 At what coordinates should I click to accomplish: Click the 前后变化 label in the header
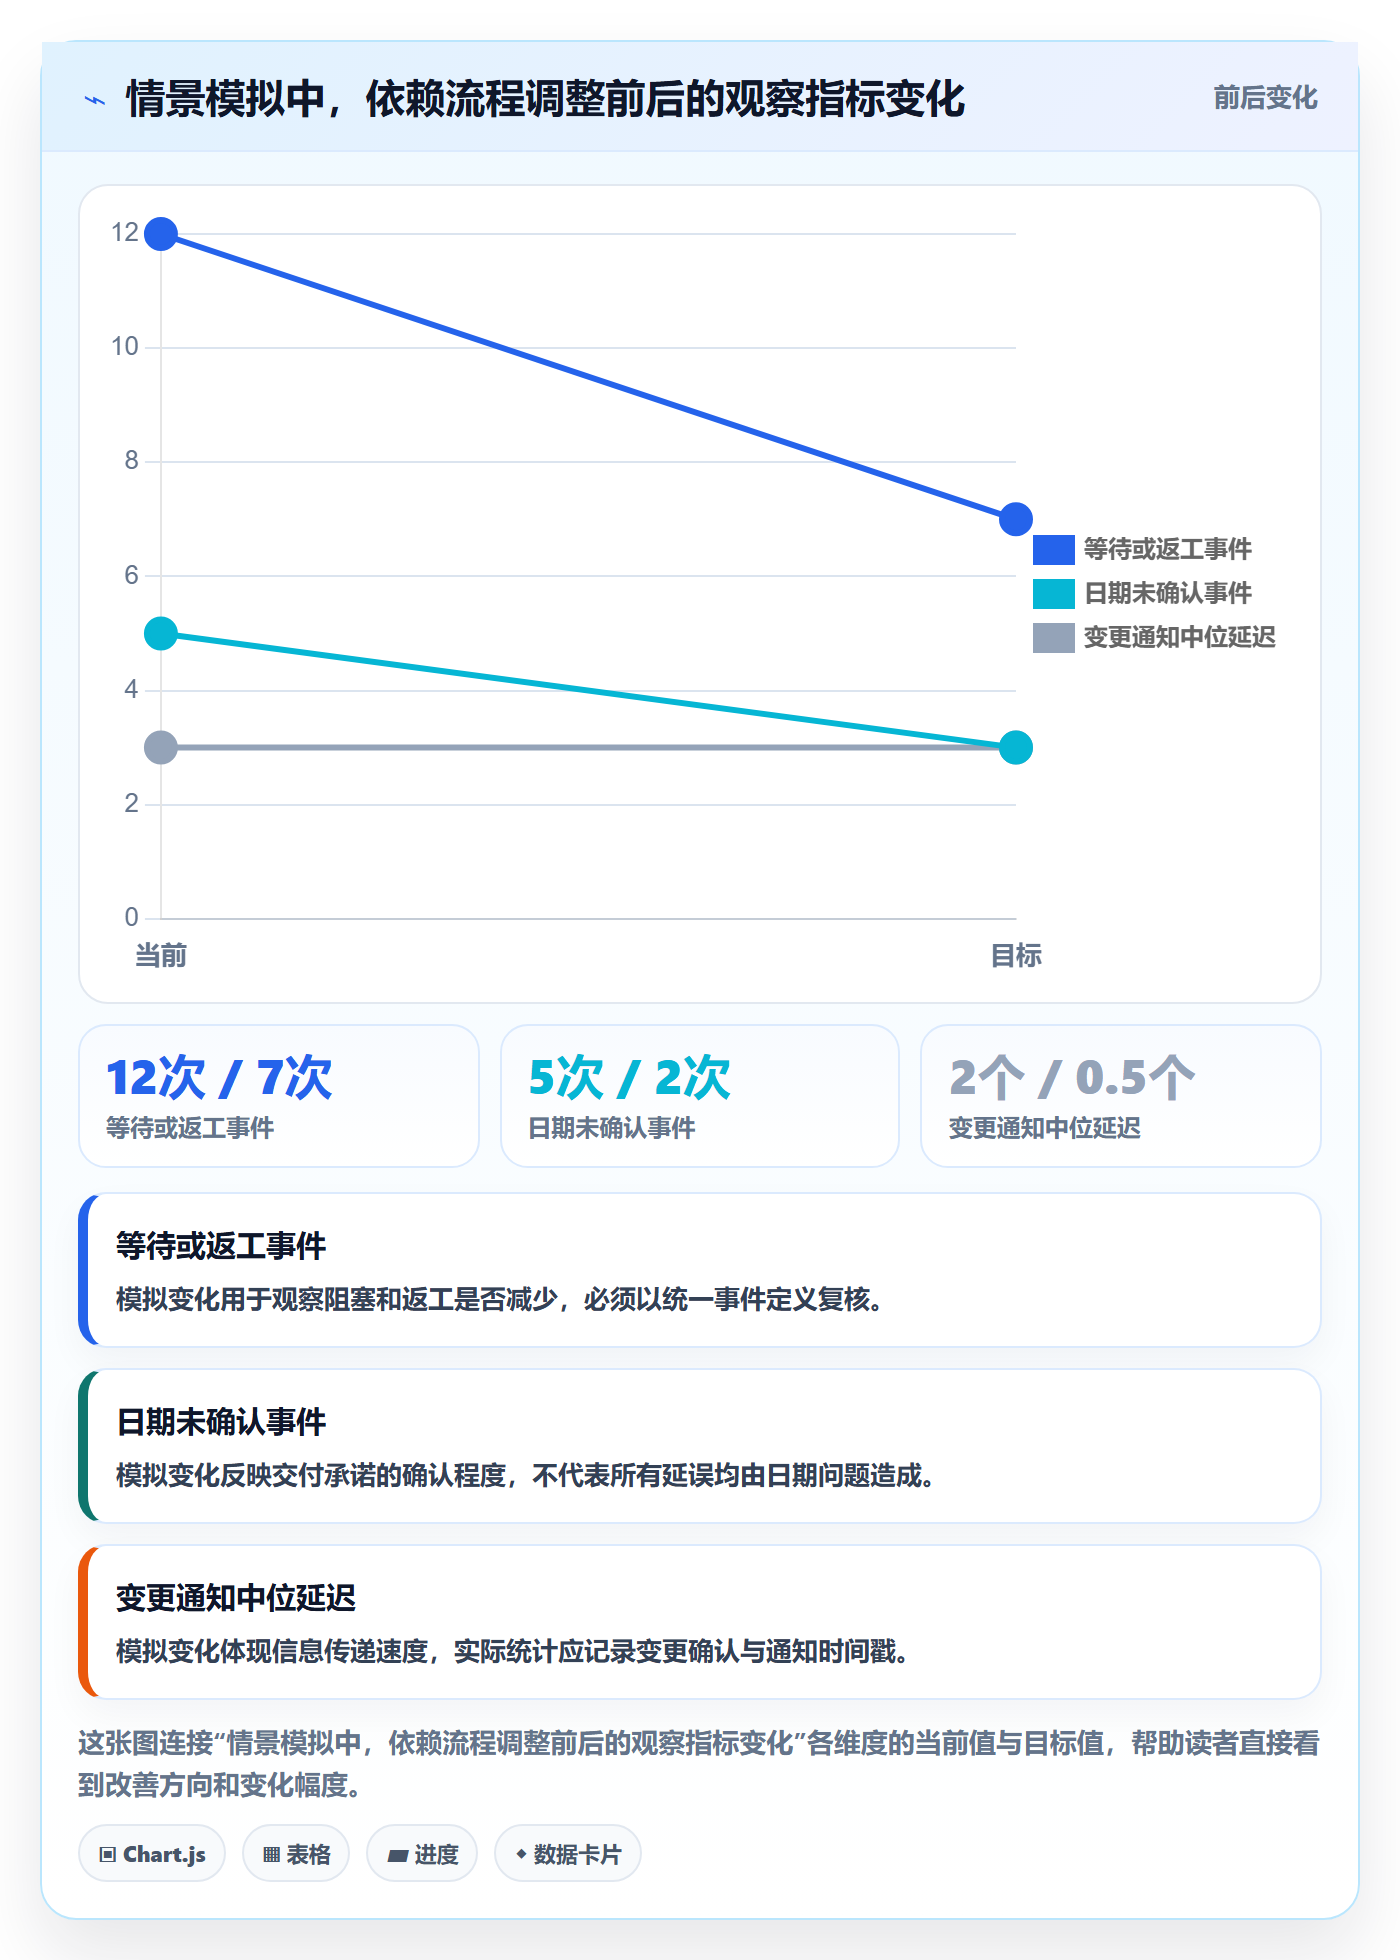[1265, 98]
